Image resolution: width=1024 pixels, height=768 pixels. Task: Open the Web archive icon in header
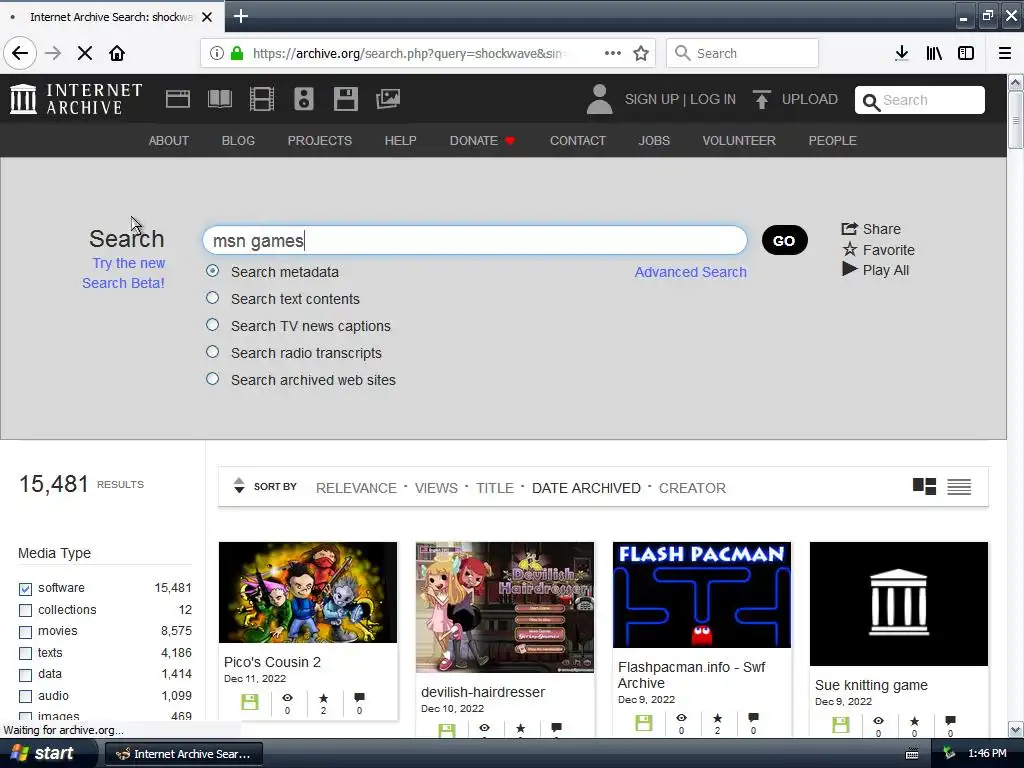(178, 99)
